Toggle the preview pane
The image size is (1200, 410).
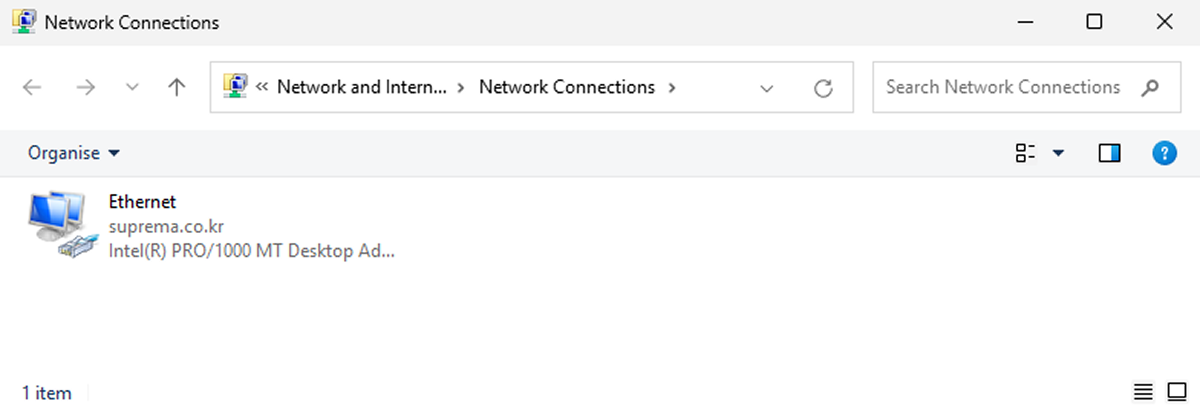click(x=1109, y=153)
